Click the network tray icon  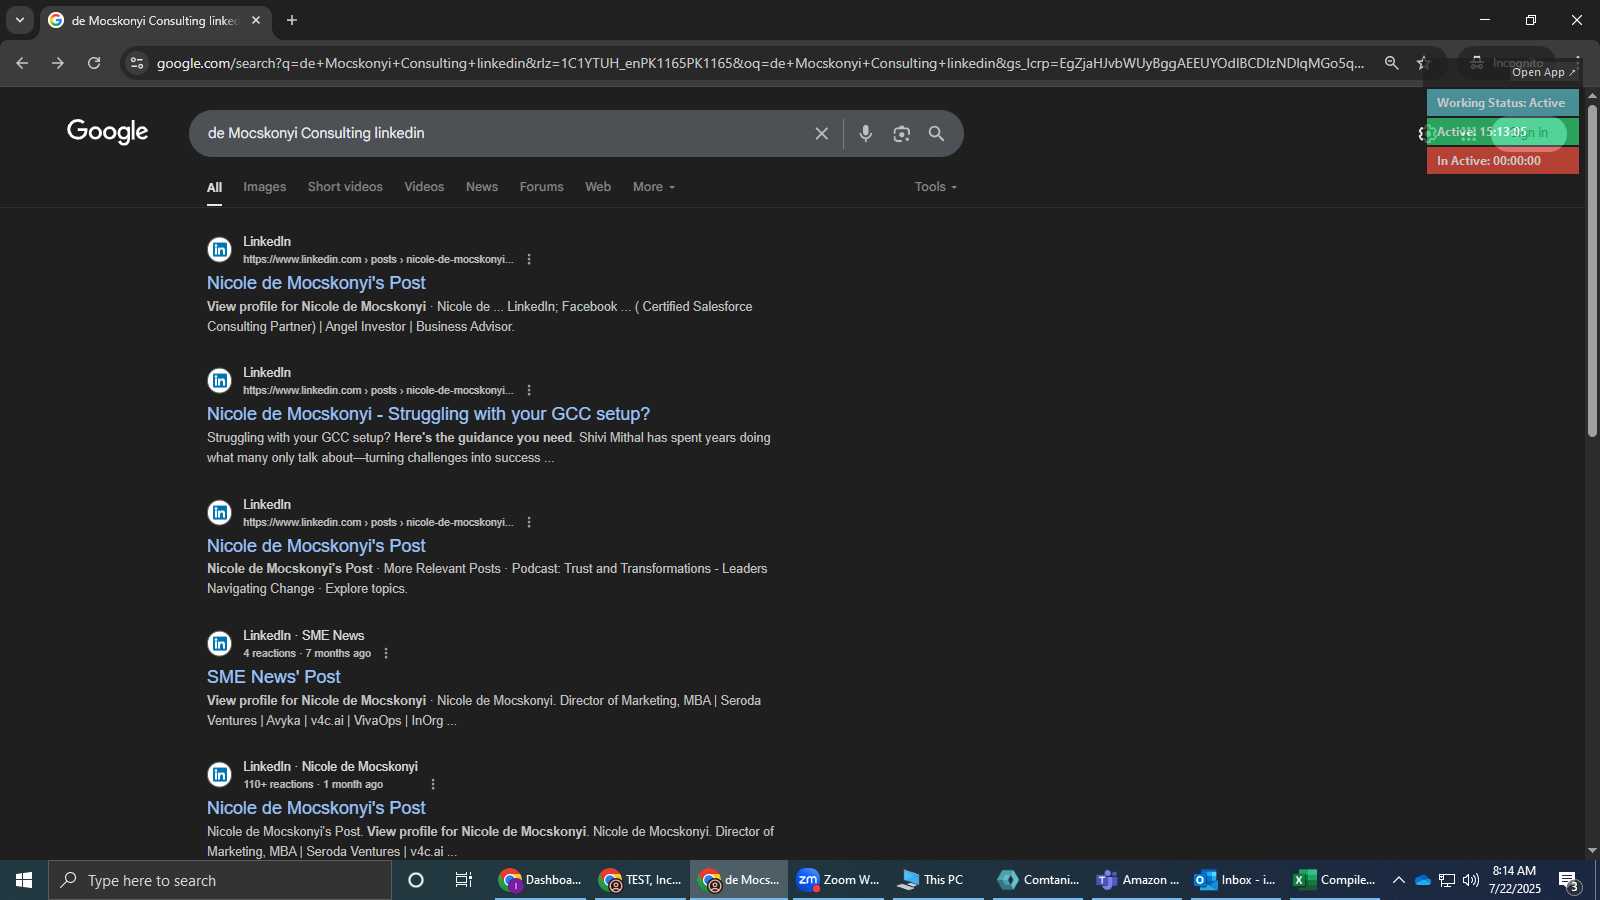click(1447, 880)
